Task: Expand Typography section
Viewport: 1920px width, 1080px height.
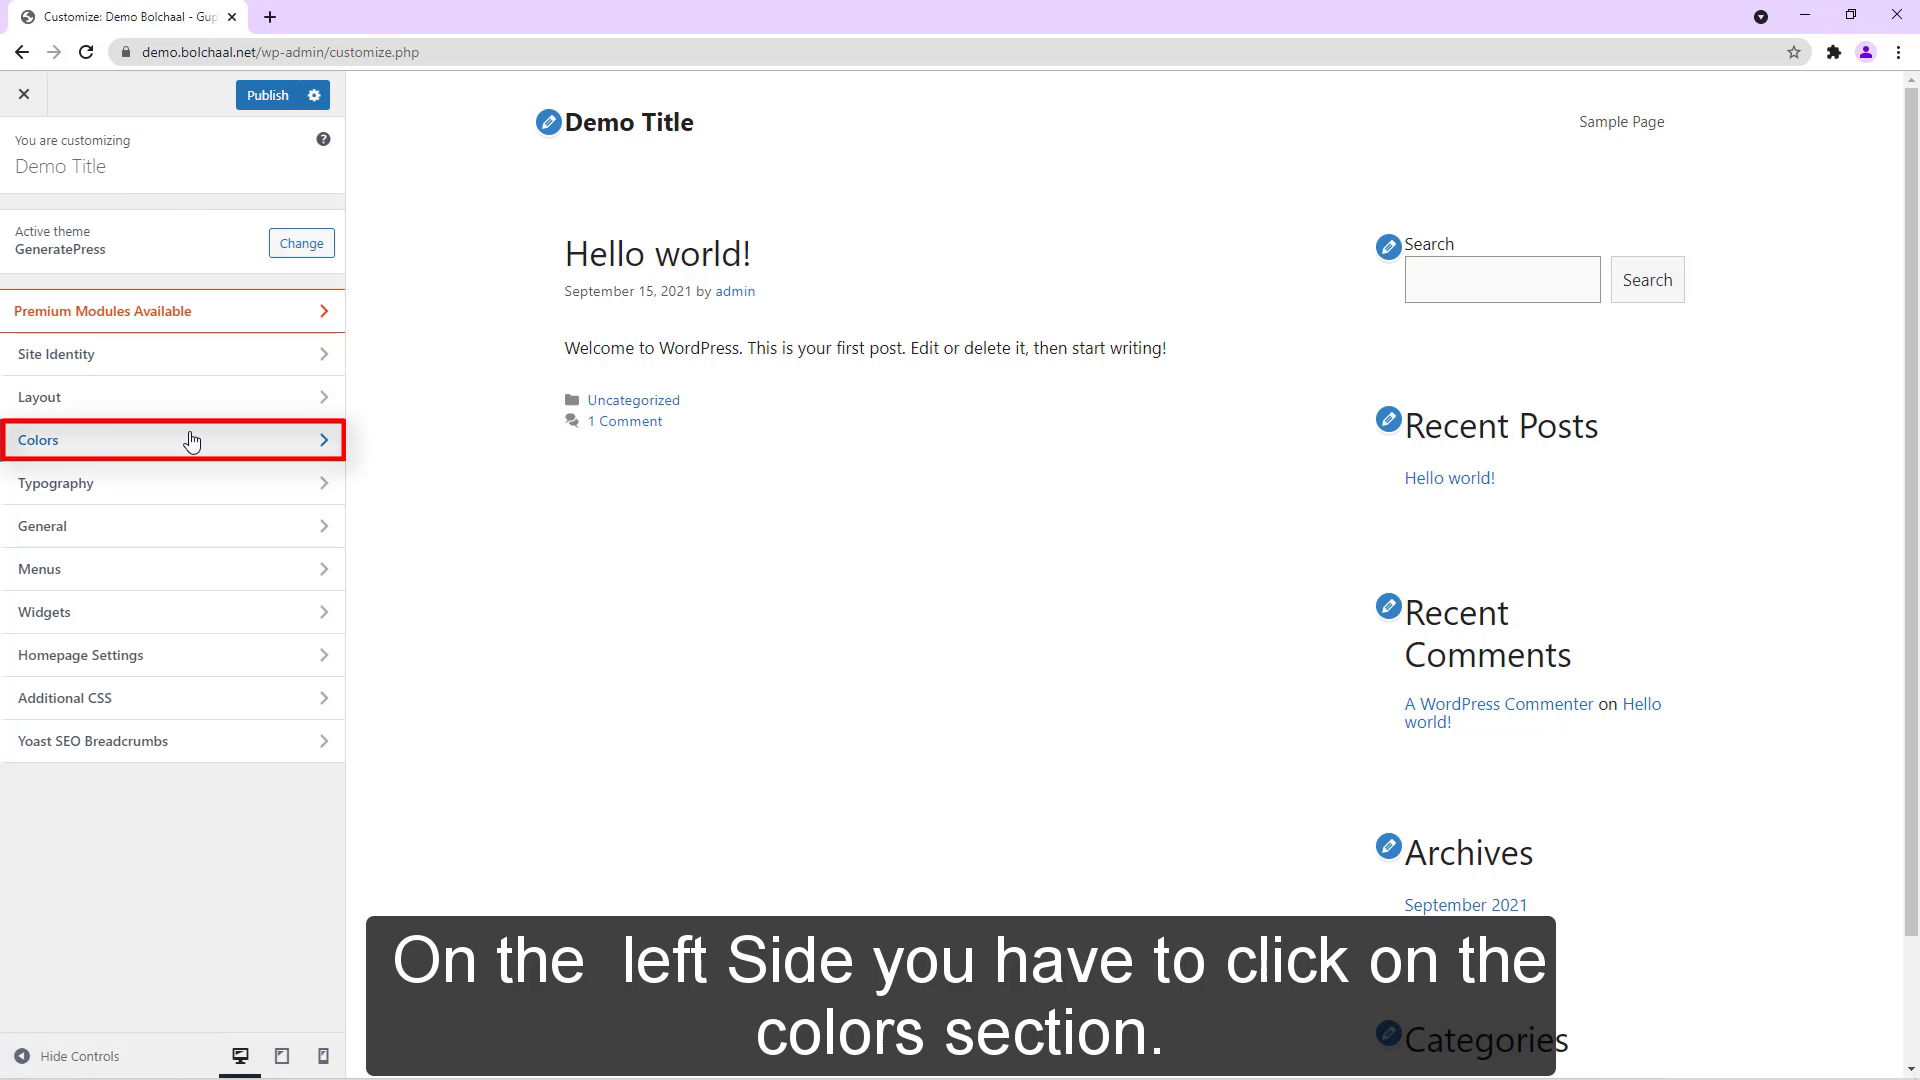Action: tap(172, 483)
